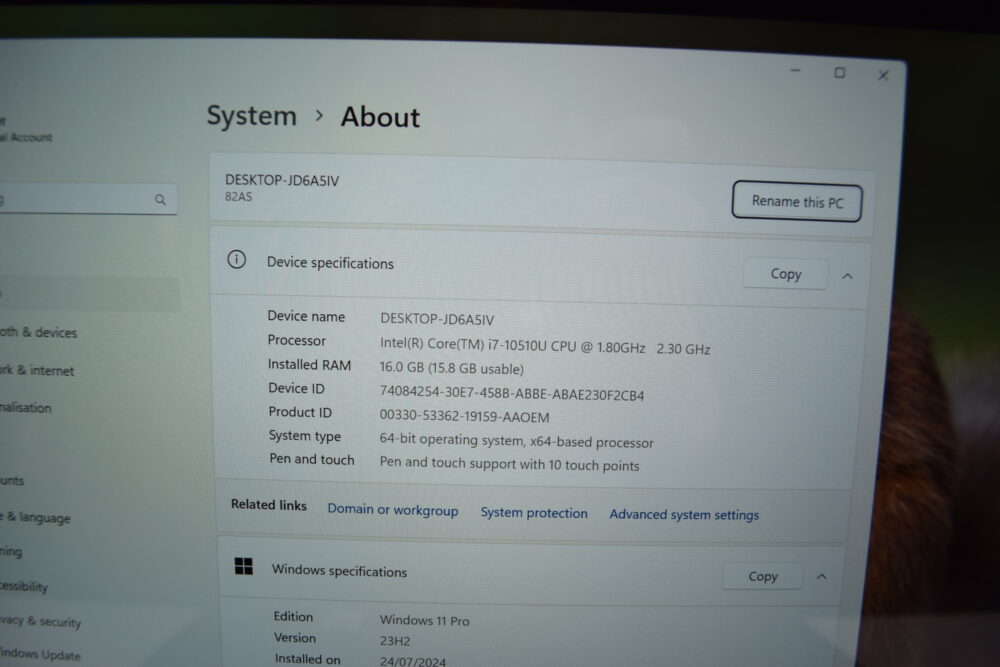Click the Windows logo icon
The image size is (1000, 667).
244,566
